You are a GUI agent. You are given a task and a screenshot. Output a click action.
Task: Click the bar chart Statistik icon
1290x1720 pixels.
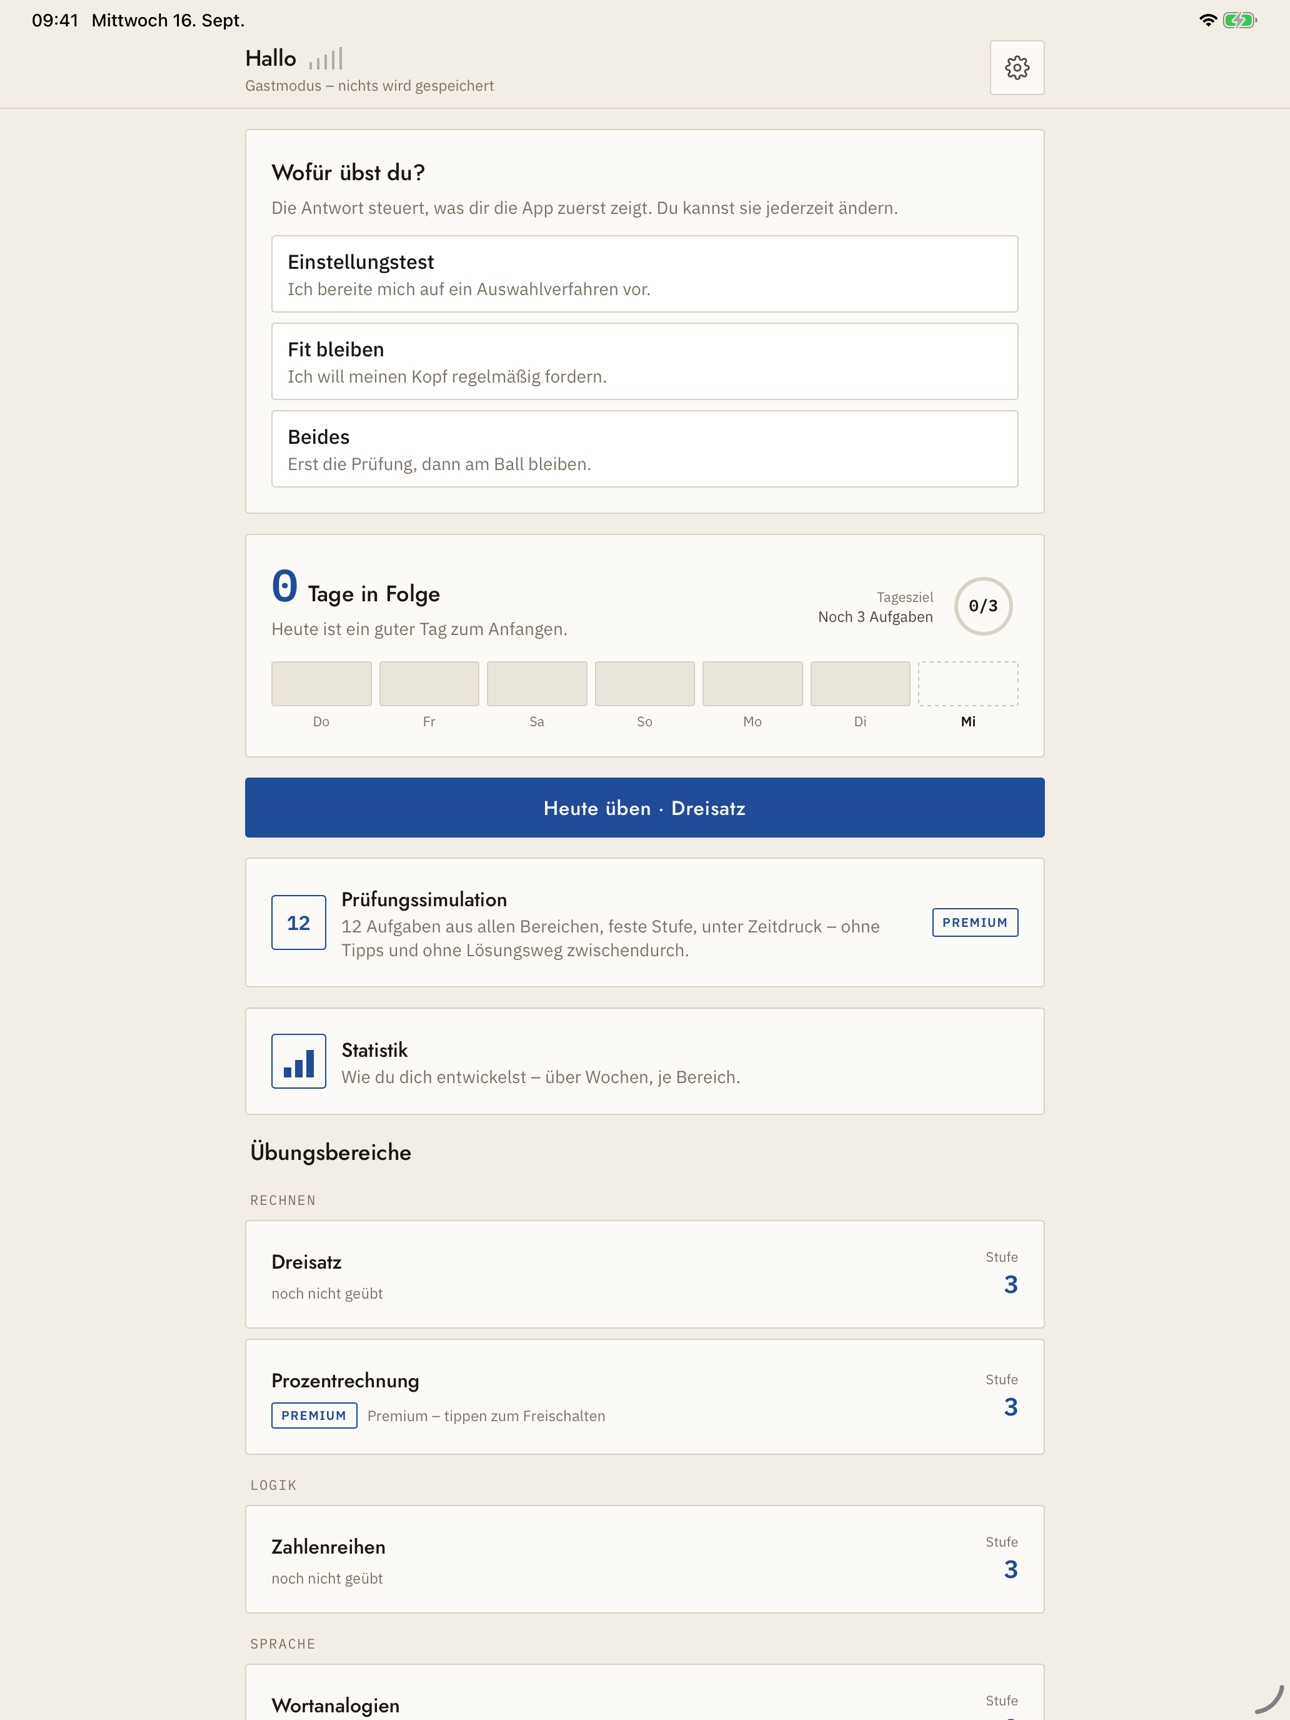[x=298, y=1061]
